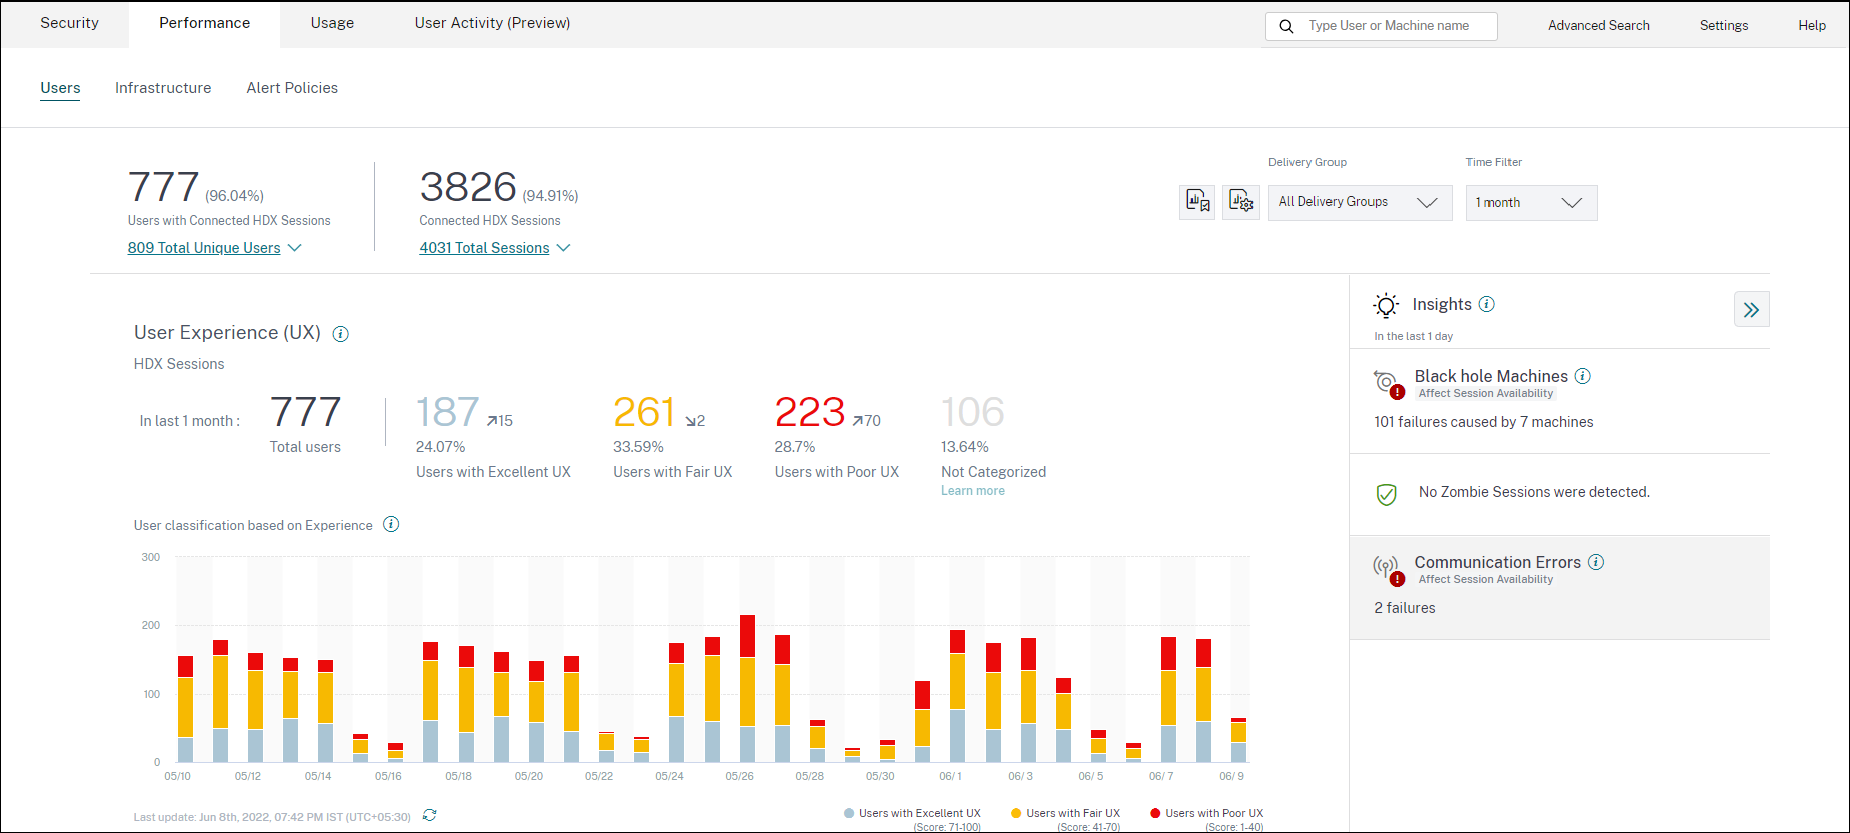The height and width of the screenshot is (833, 1850).
Task: Toggle Users with Fair UX legend item
Action: (1065, 813)
